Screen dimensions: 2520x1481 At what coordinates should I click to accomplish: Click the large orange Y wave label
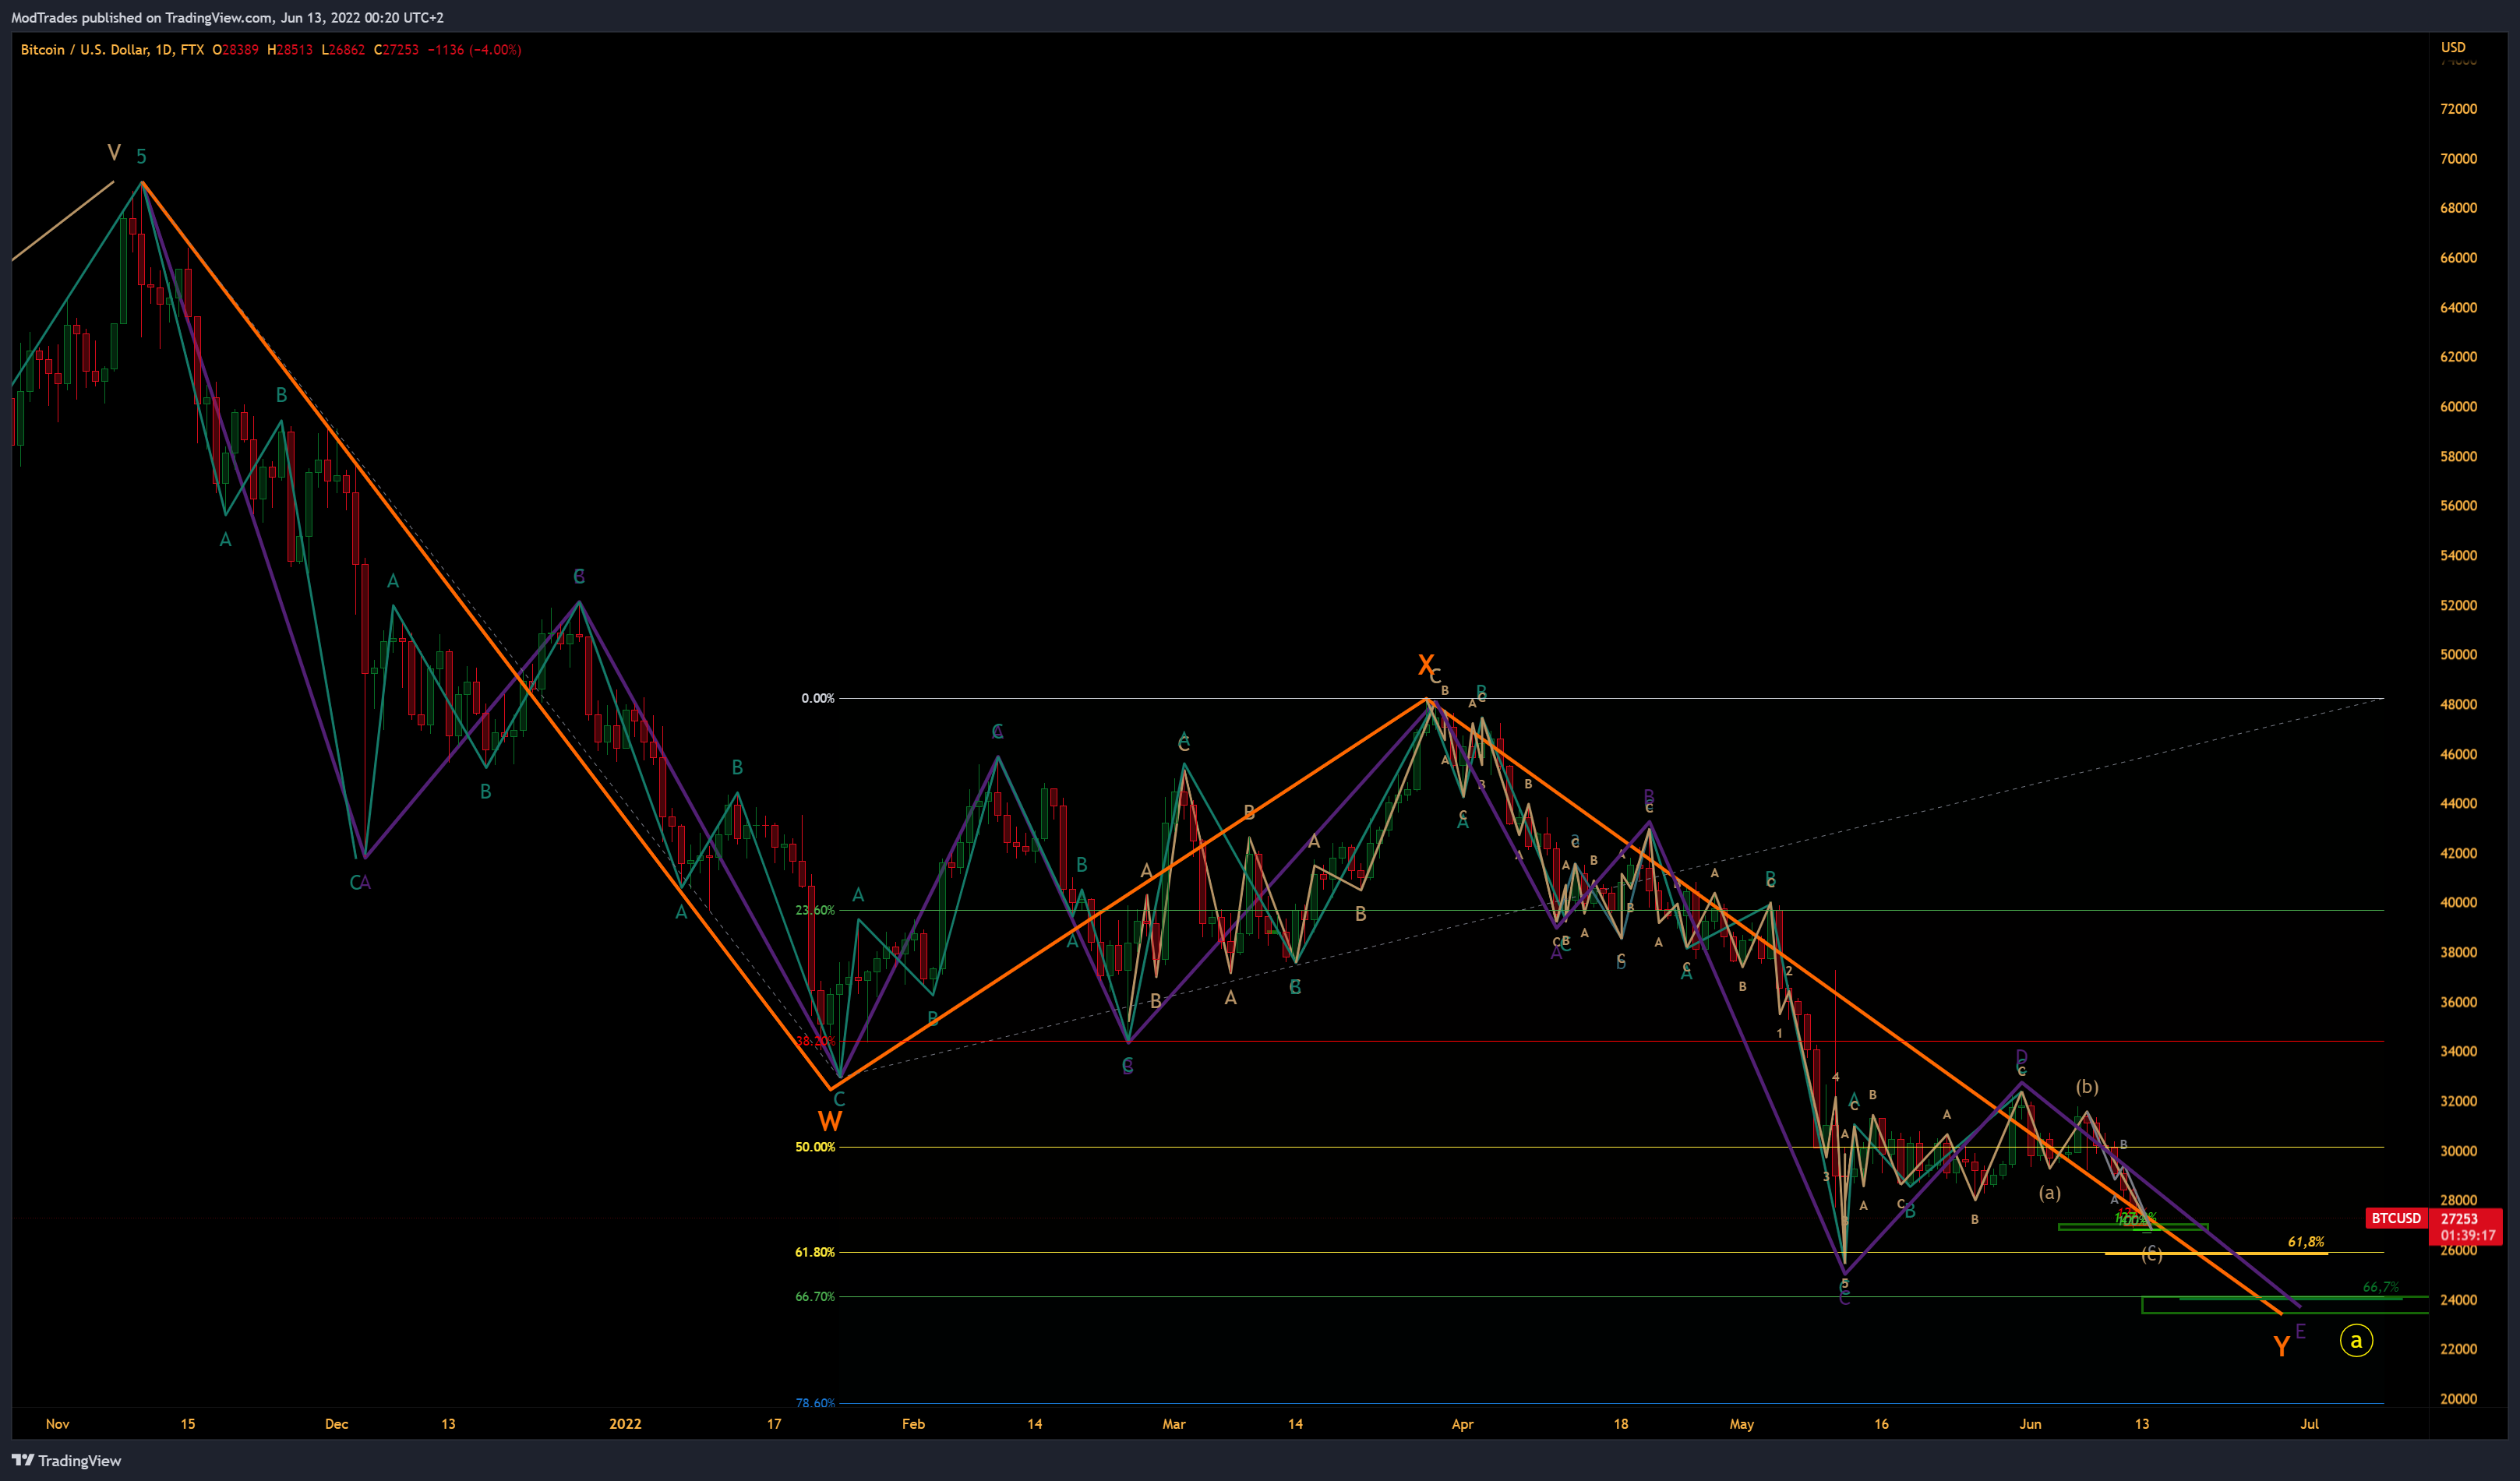coord(2281,1346)
